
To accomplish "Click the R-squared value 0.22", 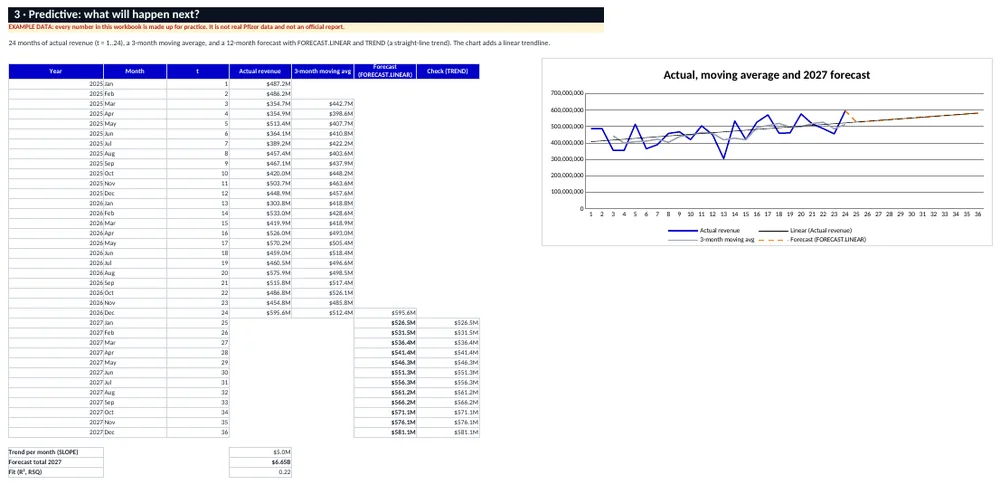I will coord(260,472).
